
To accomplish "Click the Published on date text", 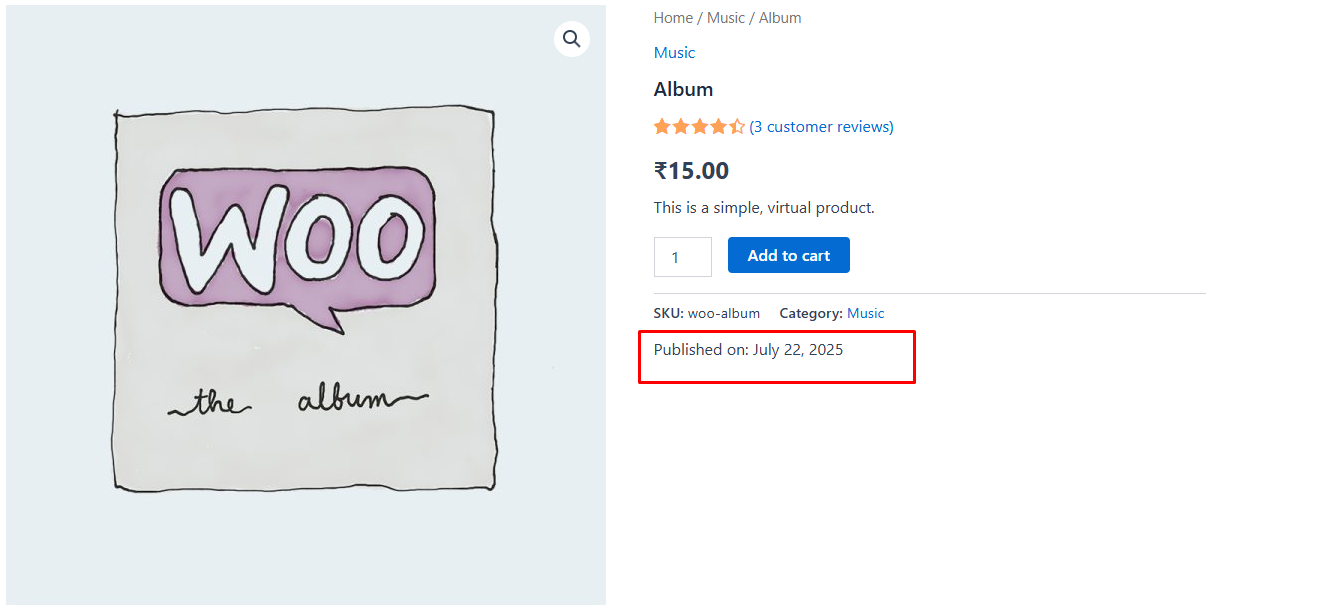I will [x=748, y=349].
